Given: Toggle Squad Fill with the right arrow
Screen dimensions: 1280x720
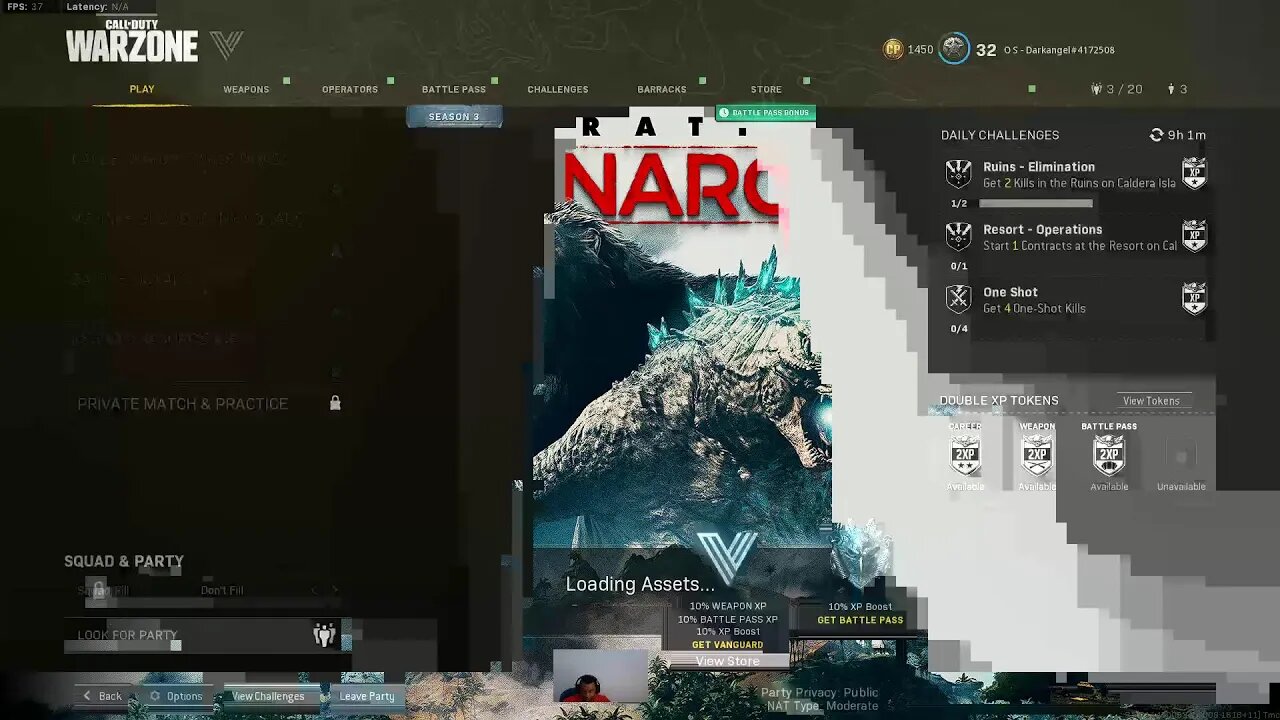Looking at the screenshot, I should [335, 590].
